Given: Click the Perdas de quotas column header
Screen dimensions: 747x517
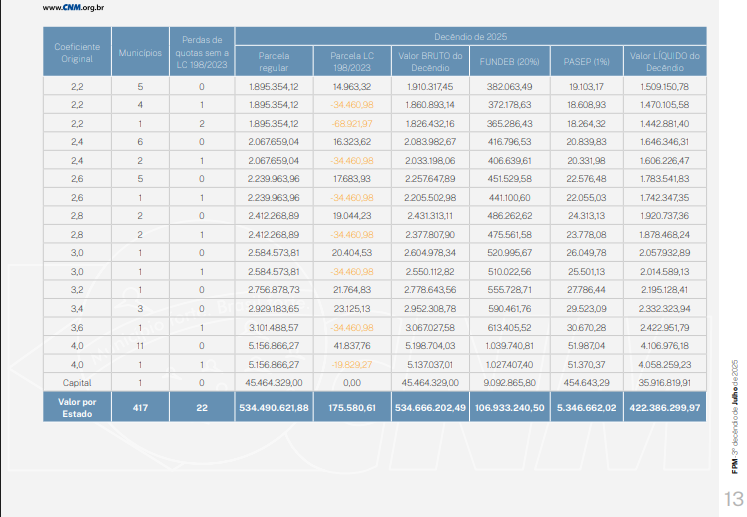Looking at the screenshot, I should pyautogui.click(x=201, y=53).
